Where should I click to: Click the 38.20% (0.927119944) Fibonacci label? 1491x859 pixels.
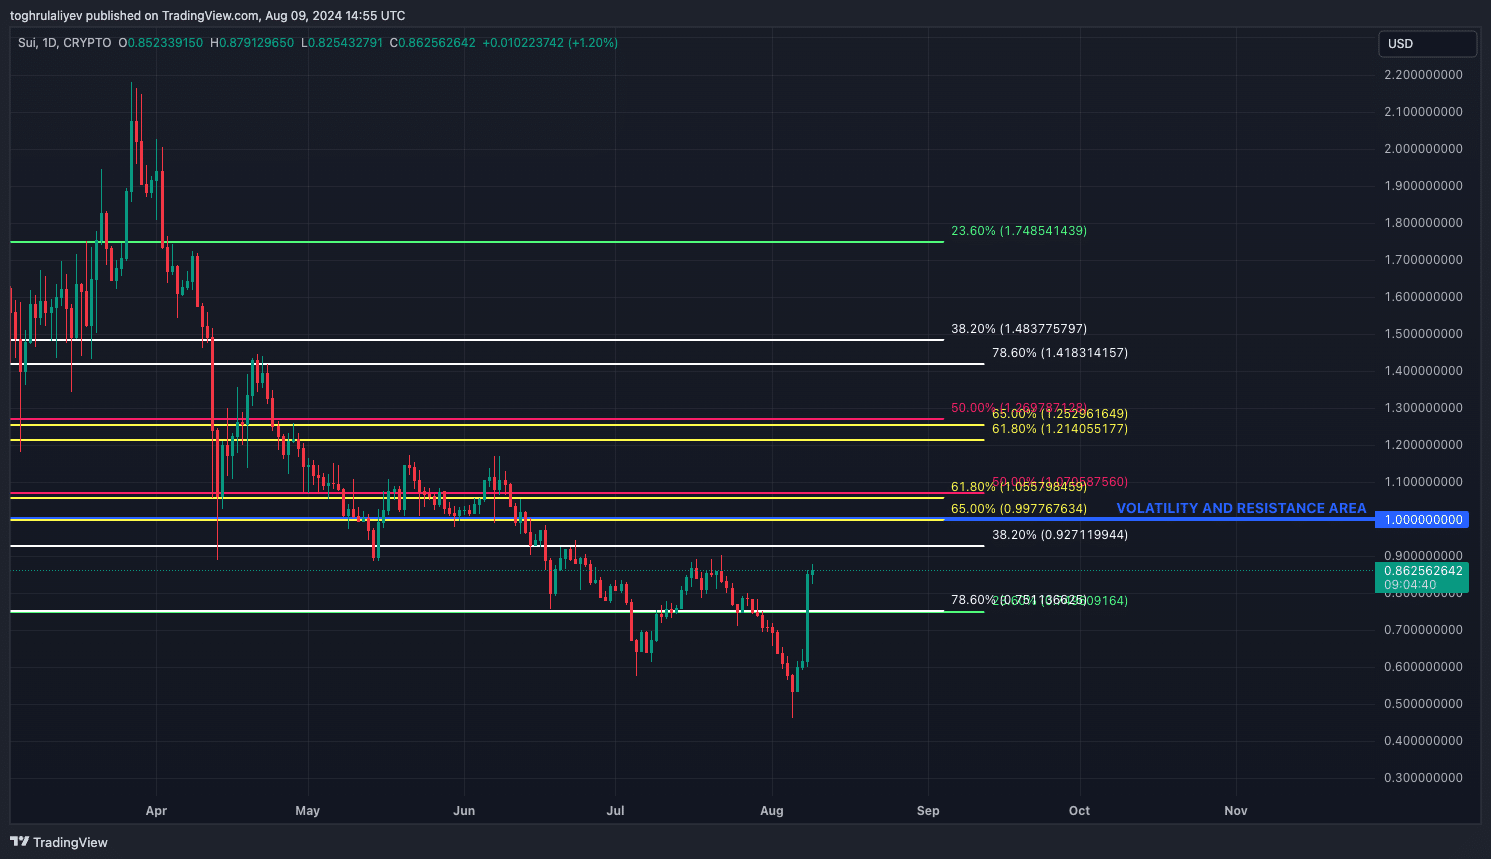pos(1060,535)
